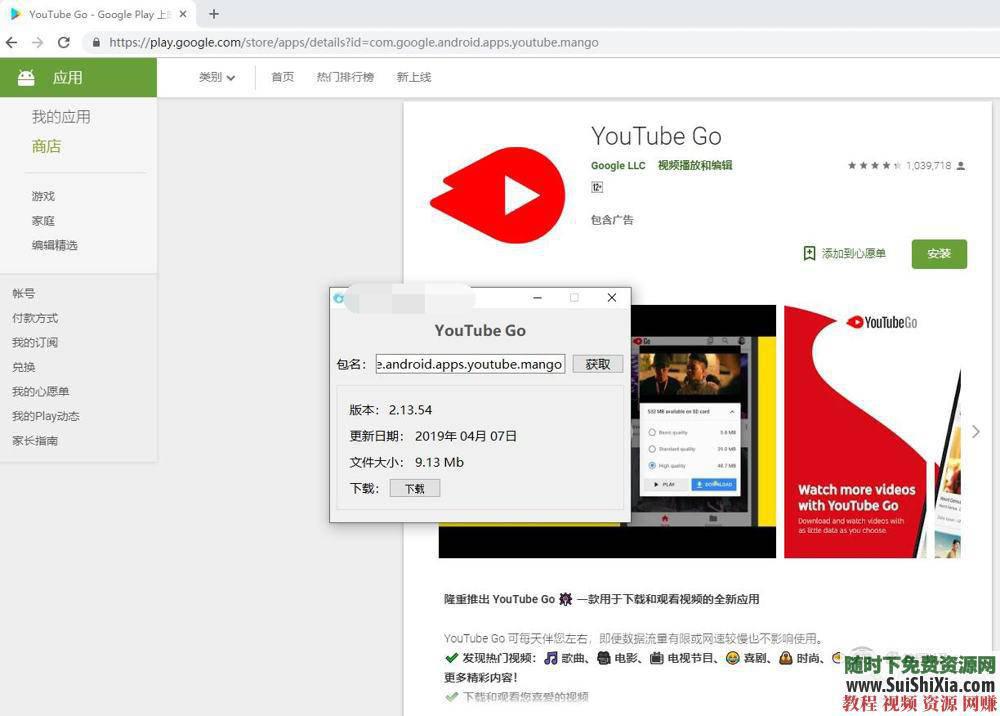The width and height of the screenshot is (1000, 716).
Task: Go to 首页 home tab
Action: [x=283, y=77]
